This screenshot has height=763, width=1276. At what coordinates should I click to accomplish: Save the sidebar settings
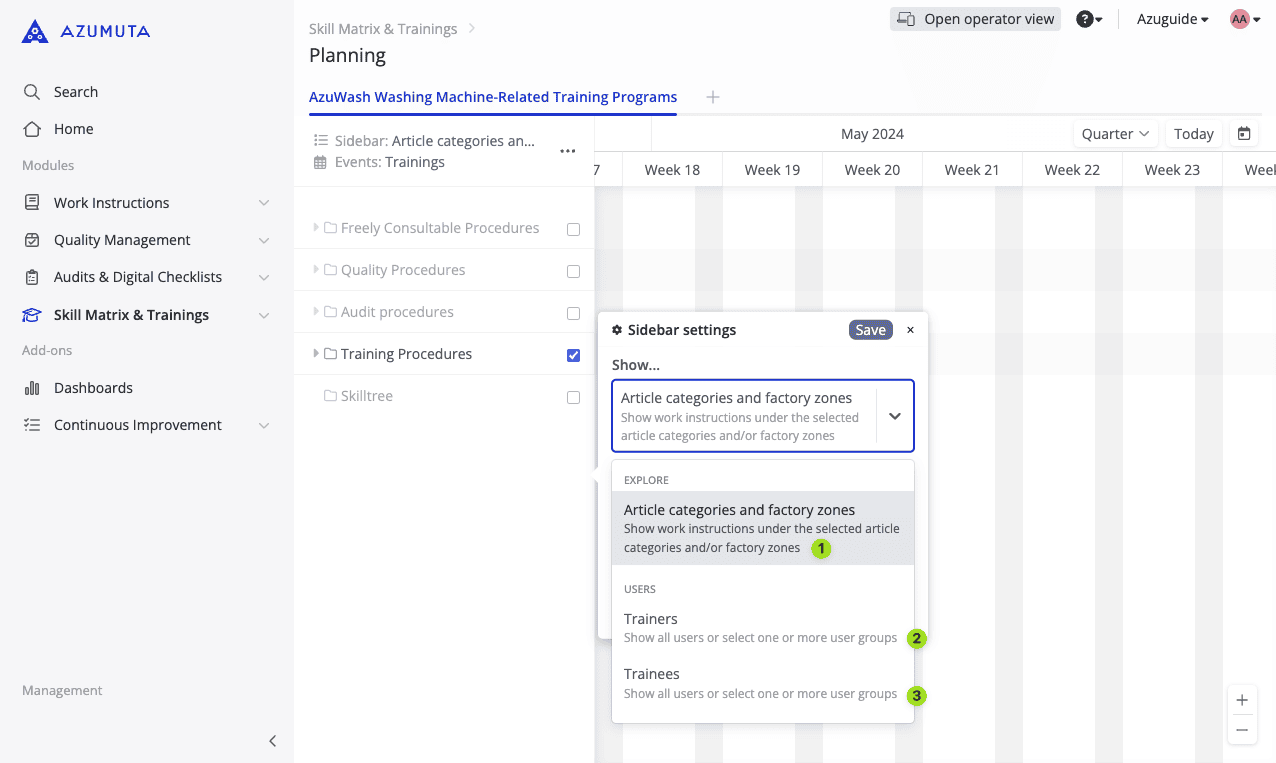point(870,329)
